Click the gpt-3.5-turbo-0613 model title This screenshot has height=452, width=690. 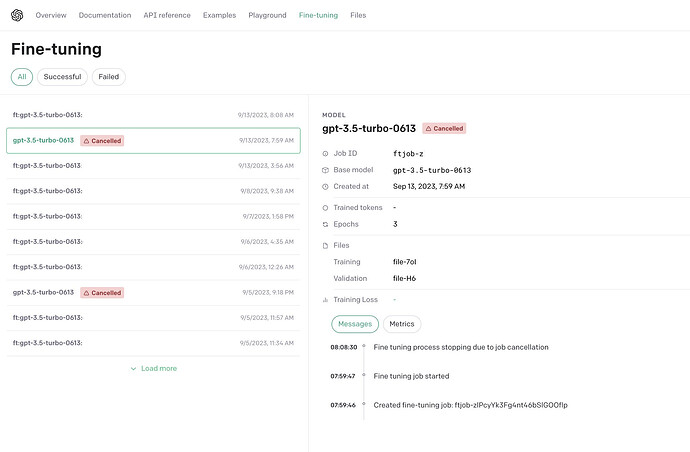369,129
